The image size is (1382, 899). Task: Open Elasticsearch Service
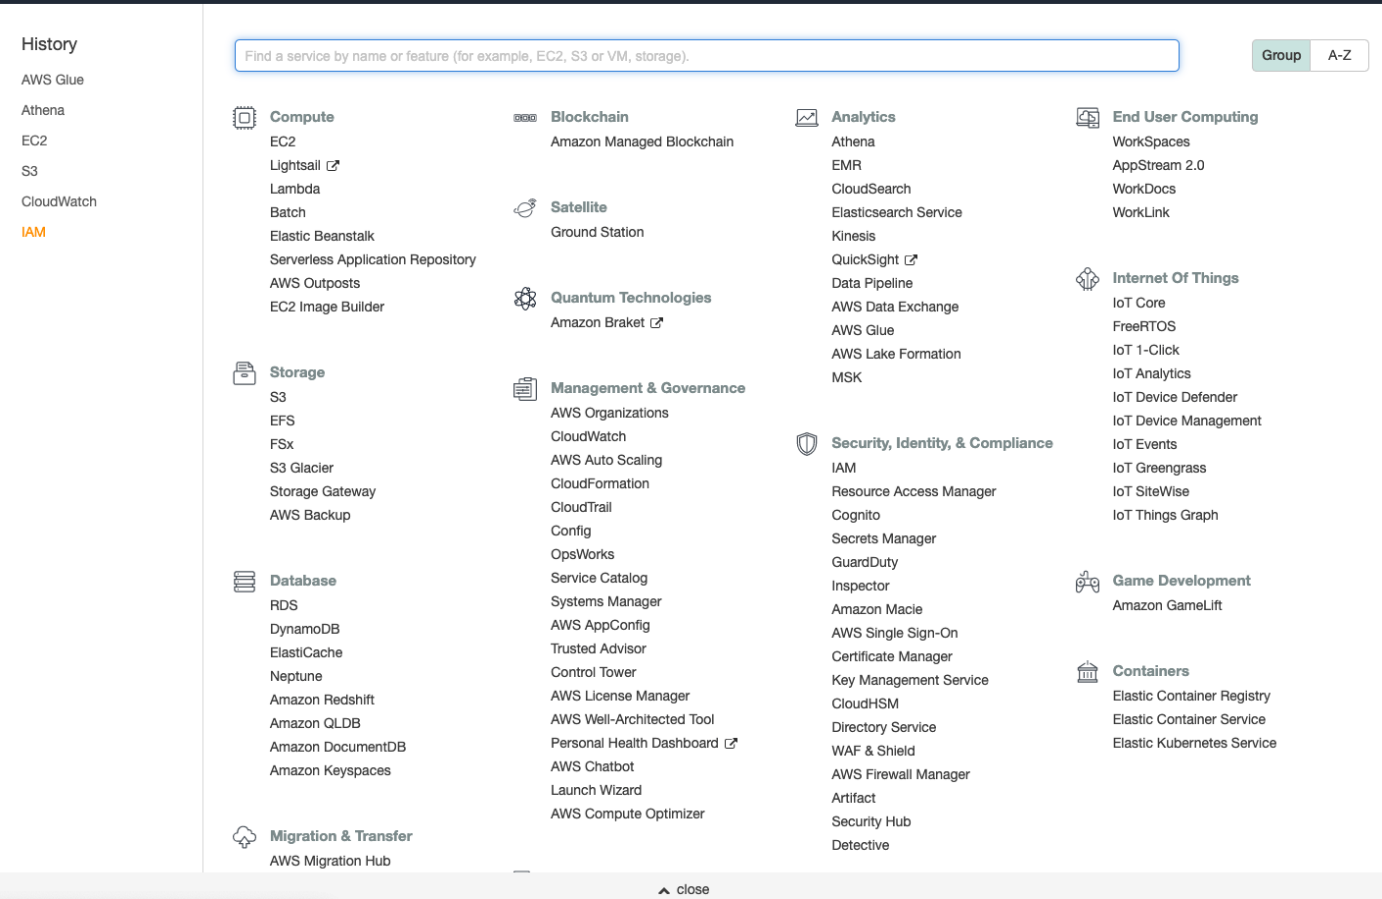tap(897, 213)
